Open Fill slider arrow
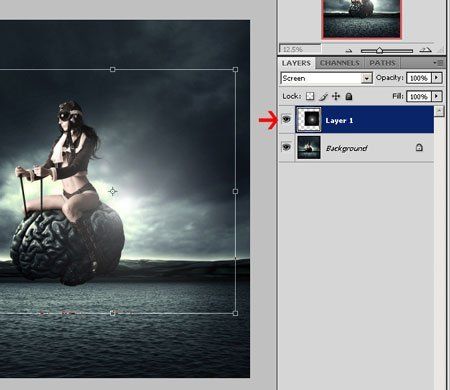The height and width of the screenshot is (390, 450). click(x=437, y=96)
